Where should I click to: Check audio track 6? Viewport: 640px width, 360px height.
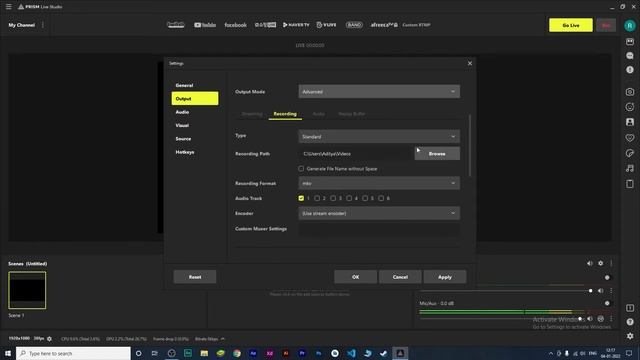coord(381,198)
